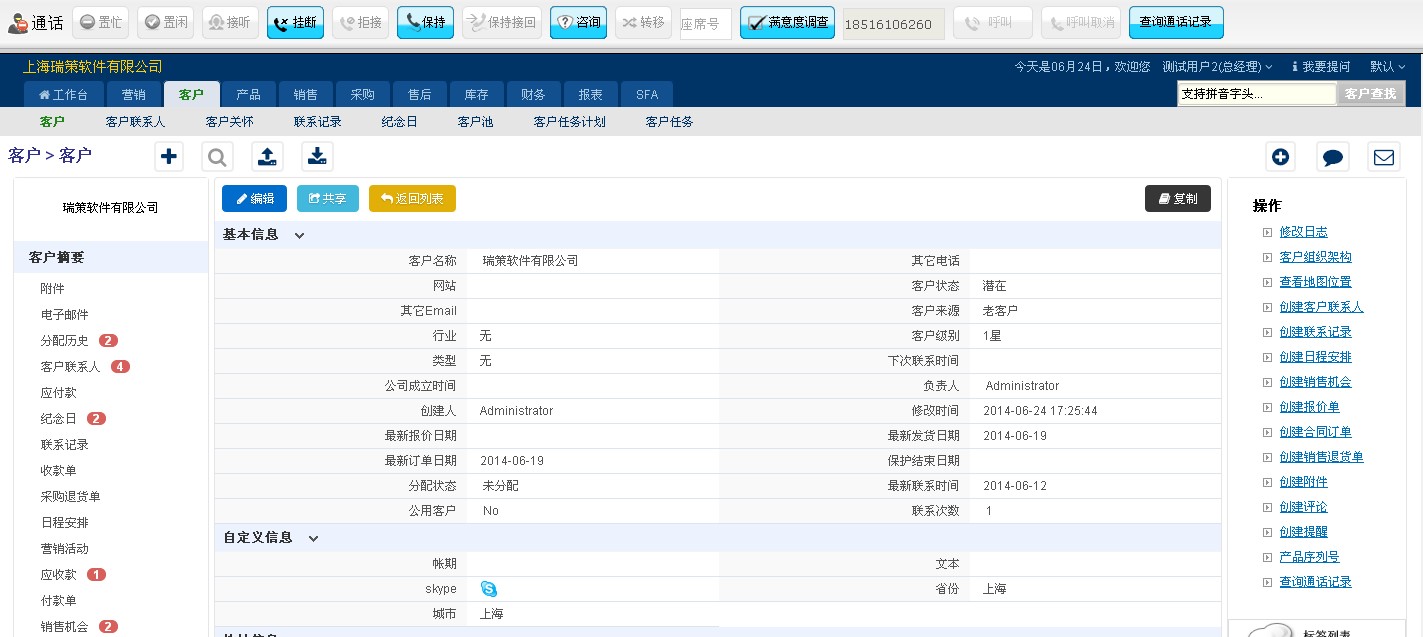Click the 满意度调查 survey button
Screen dimensions: 1423x637
click(787, 23)
